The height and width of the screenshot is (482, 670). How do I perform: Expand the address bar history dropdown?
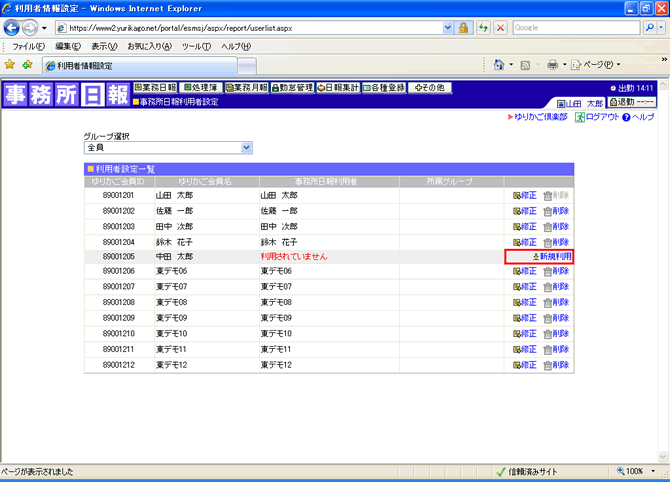click(x=447, y=28)
